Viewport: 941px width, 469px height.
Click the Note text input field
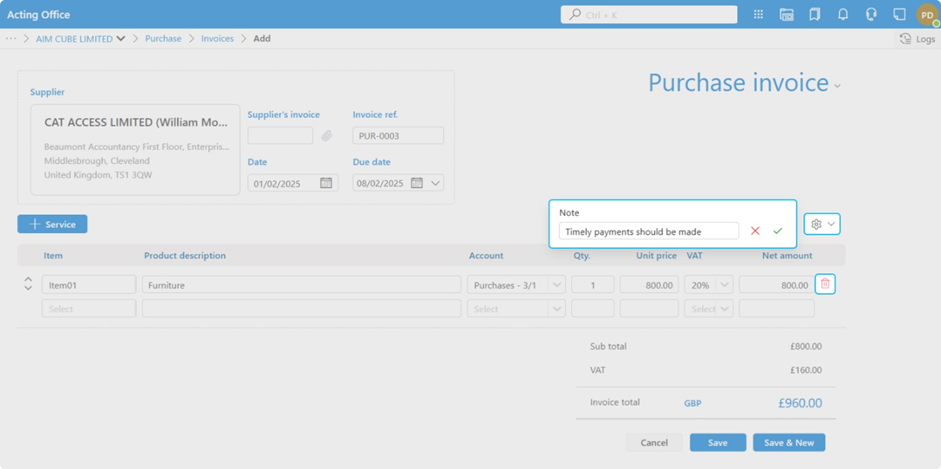tap(648, 231)
